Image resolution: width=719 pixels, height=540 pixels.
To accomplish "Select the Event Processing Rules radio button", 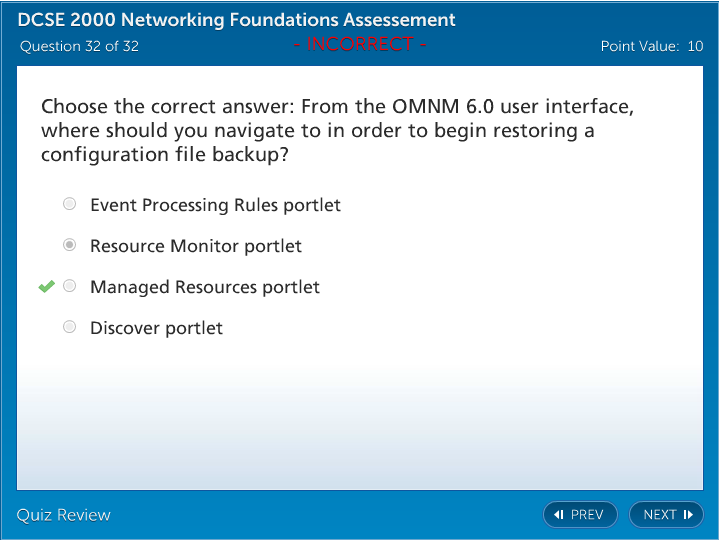I will 70,204.
